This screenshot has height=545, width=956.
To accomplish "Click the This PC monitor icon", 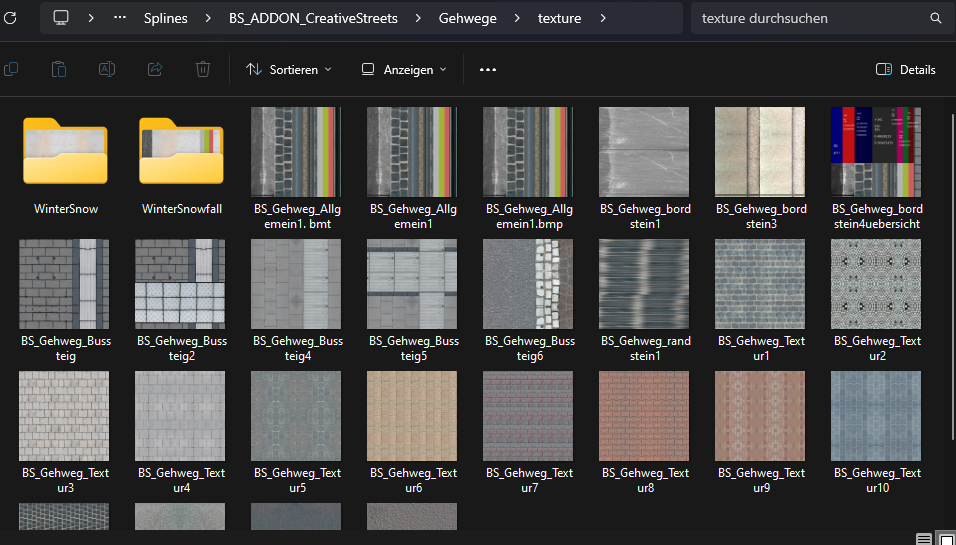I will click(61, 18).
